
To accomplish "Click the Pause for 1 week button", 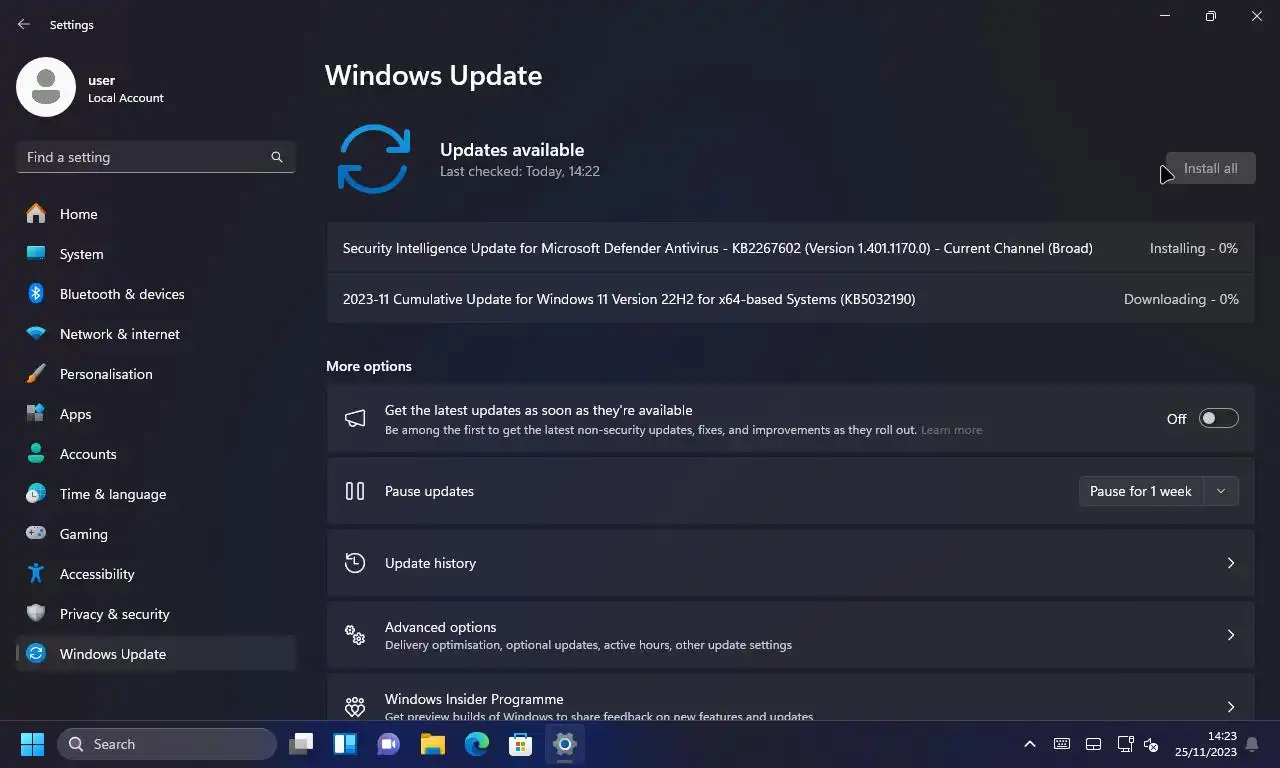I will [x=1142, y=491].
